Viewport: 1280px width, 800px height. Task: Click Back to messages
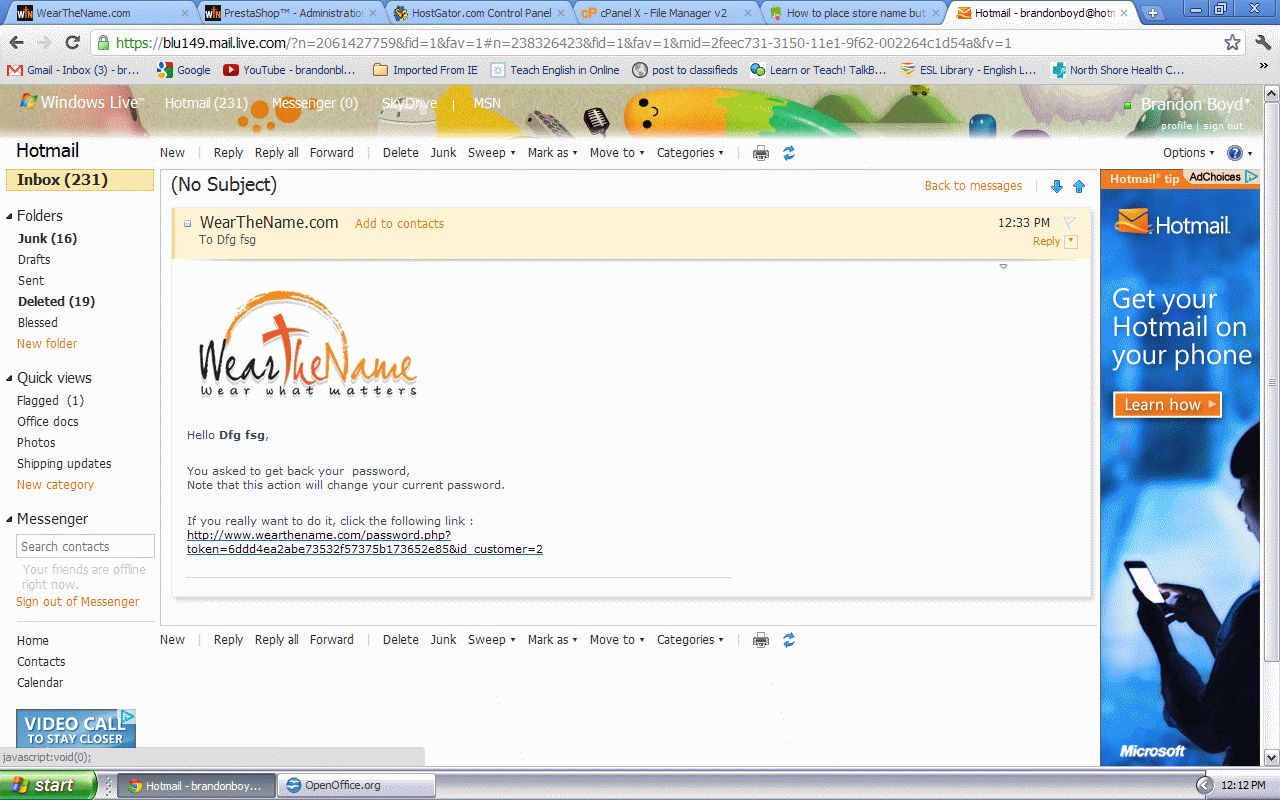pos(973,186)
